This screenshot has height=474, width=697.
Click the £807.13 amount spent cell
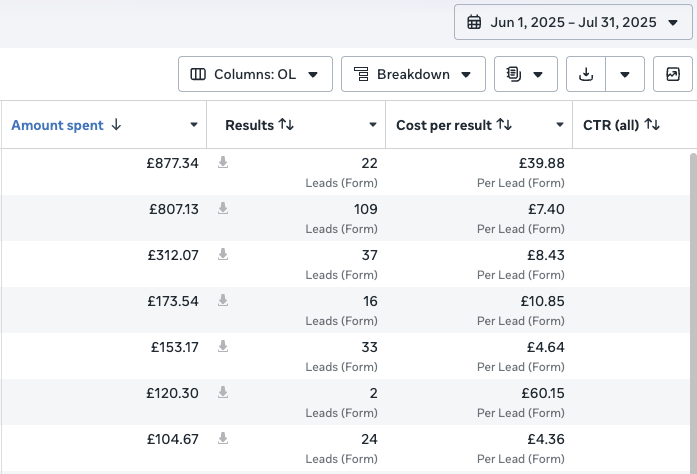tap(174, 209)
